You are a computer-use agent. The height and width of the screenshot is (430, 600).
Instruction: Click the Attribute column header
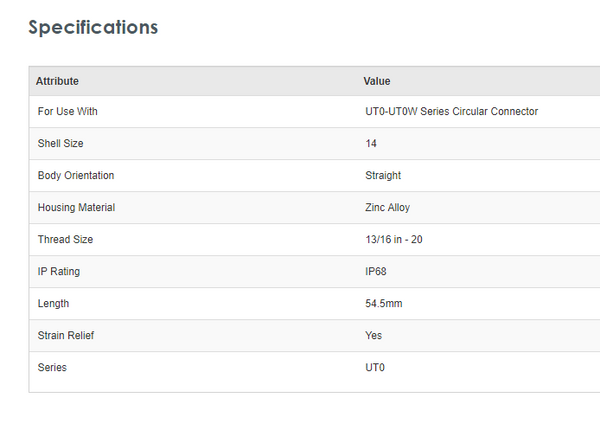pos(57,81)
